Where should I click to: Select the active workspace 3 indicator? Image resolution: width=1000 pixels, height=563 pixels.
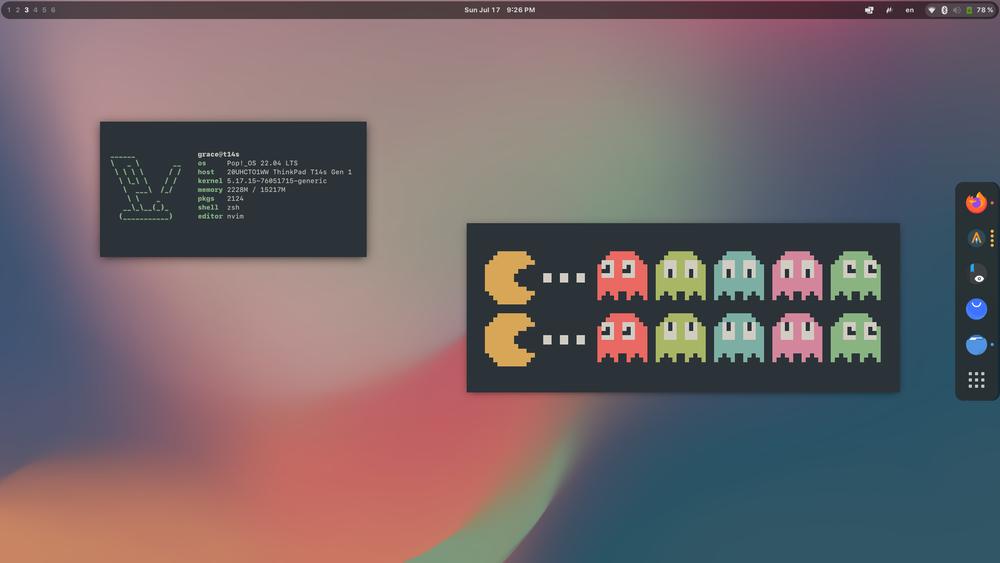click(x=26, y=10)
